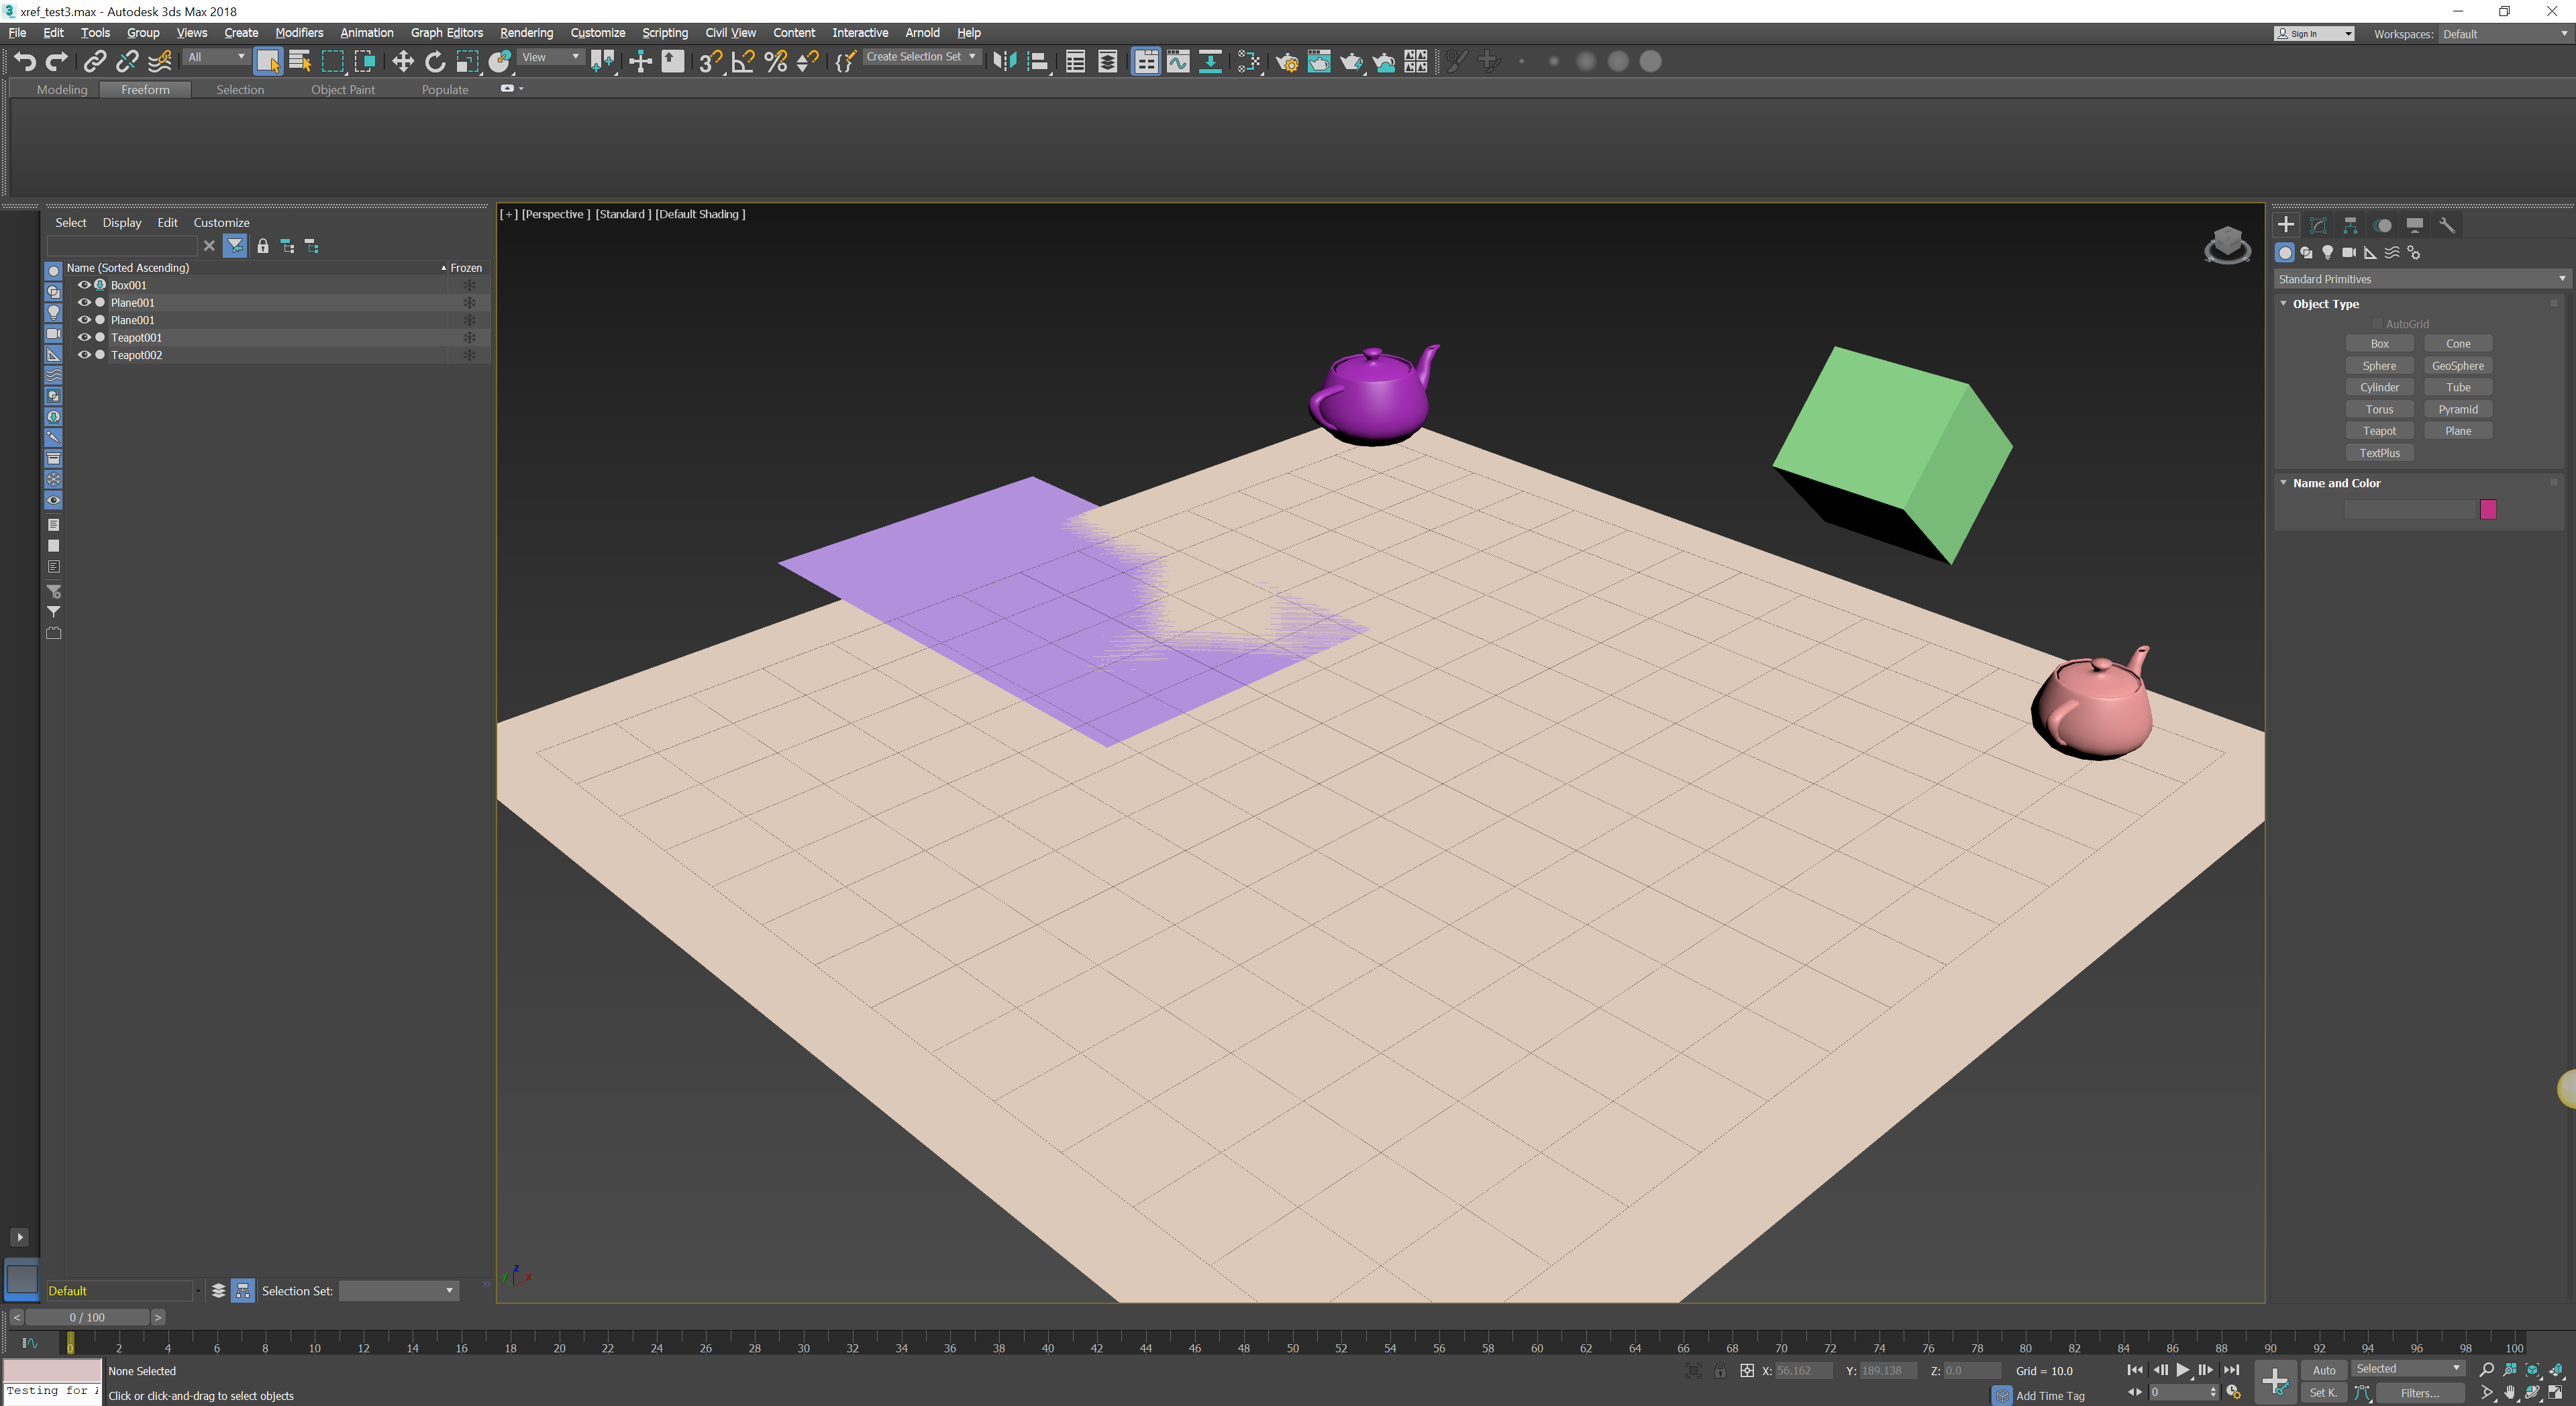Open Render Setup teapot icon
Screen dimensions: 2576x1406
[1287, 62]
